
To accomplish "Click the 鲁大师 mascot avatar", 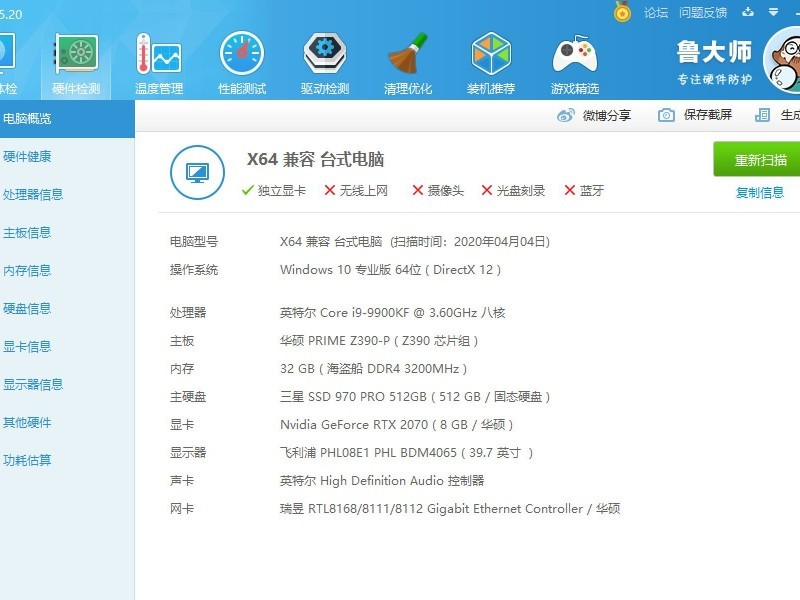I will (x=783, y=60).
